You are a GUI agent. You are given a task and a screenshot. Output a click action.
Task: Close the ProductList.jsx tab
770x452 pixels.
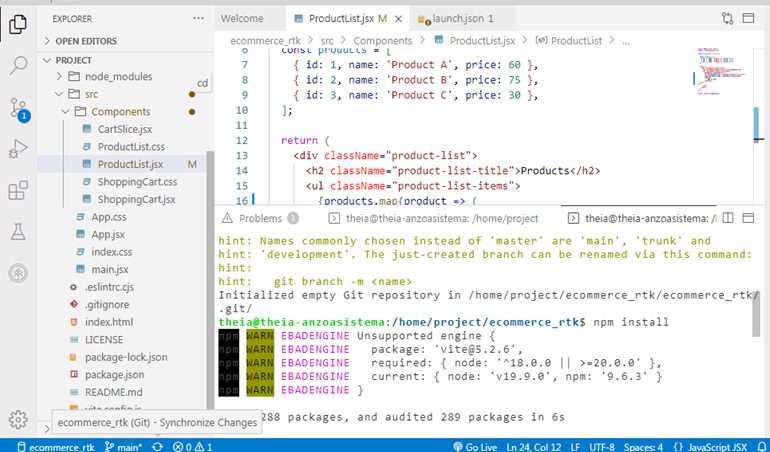coord(399,19)
